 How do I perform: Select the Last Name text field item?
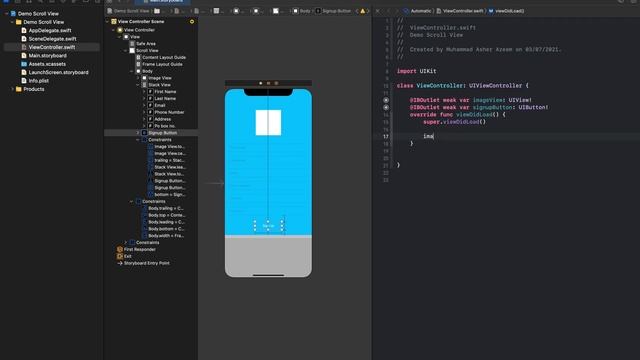click(165, 98)
